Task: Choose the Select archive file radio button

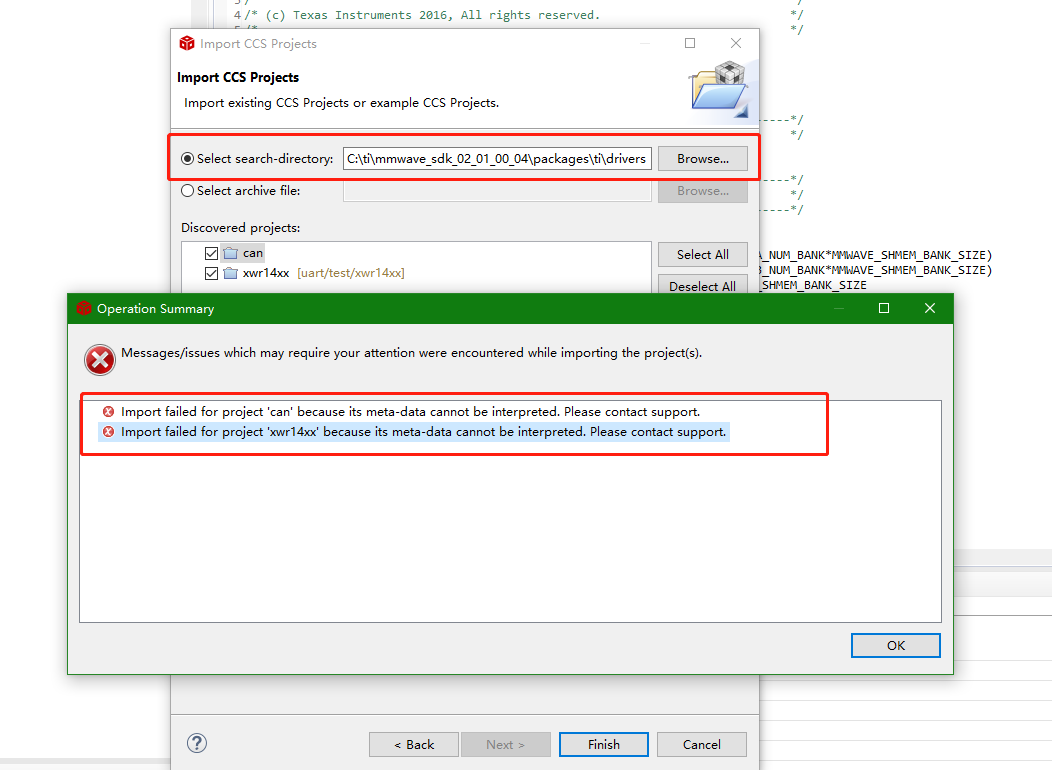Action: [x=187, y=190]
